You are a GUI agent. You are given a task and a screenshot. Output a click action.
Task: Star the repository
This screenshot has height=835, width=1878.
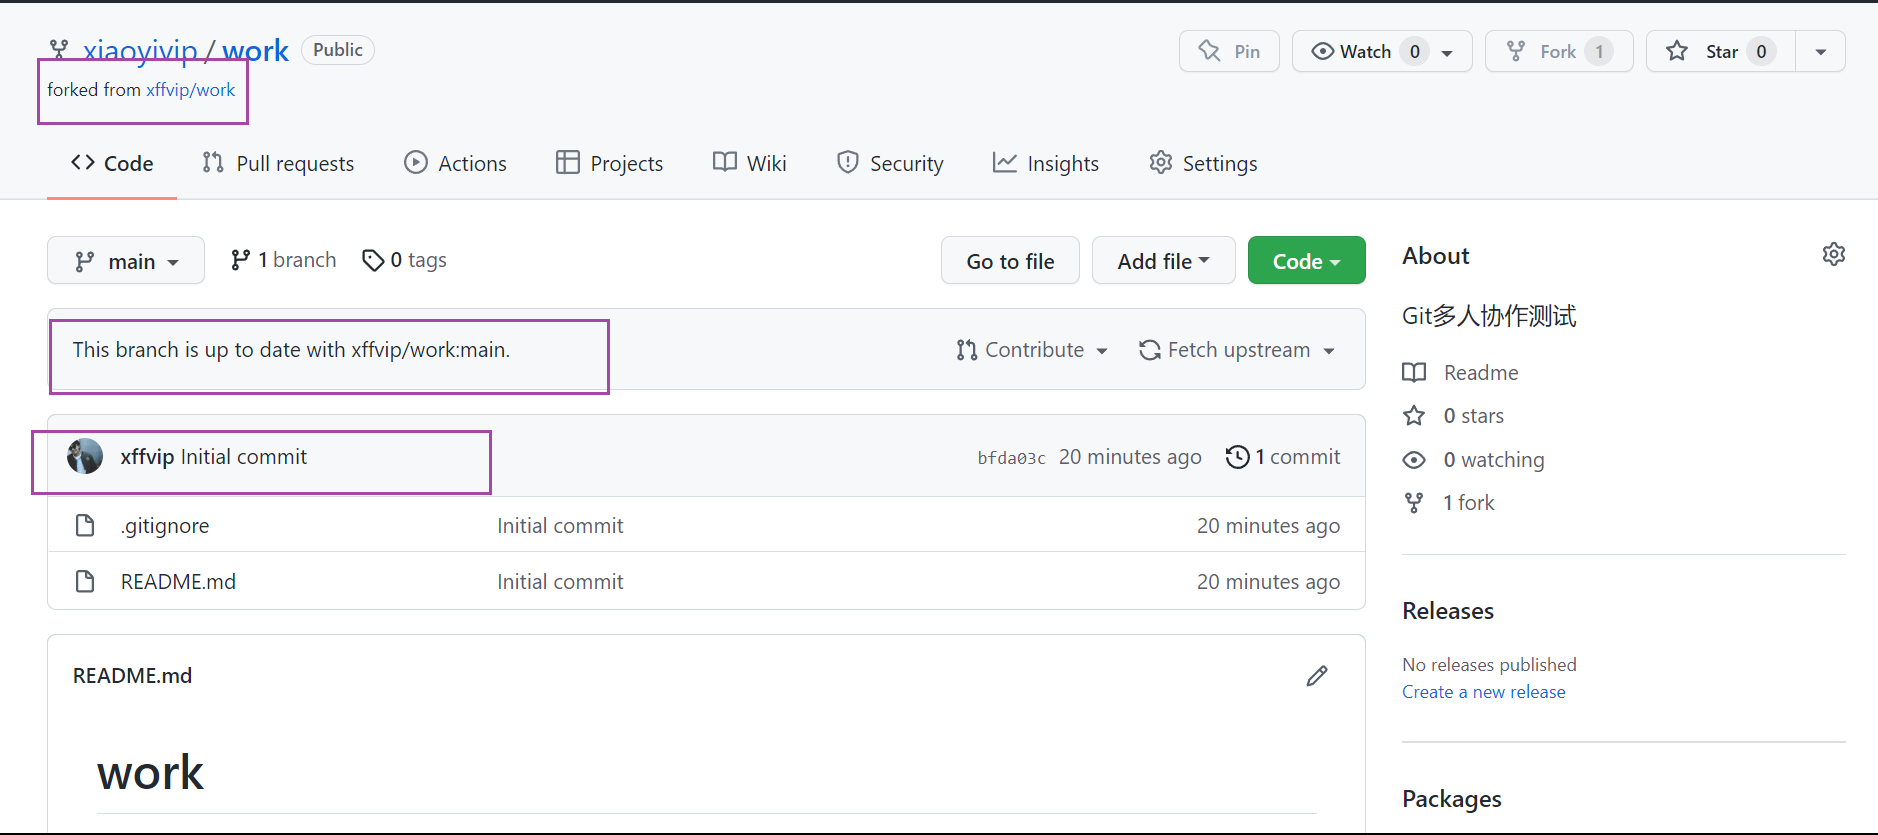click(1721, 51)
